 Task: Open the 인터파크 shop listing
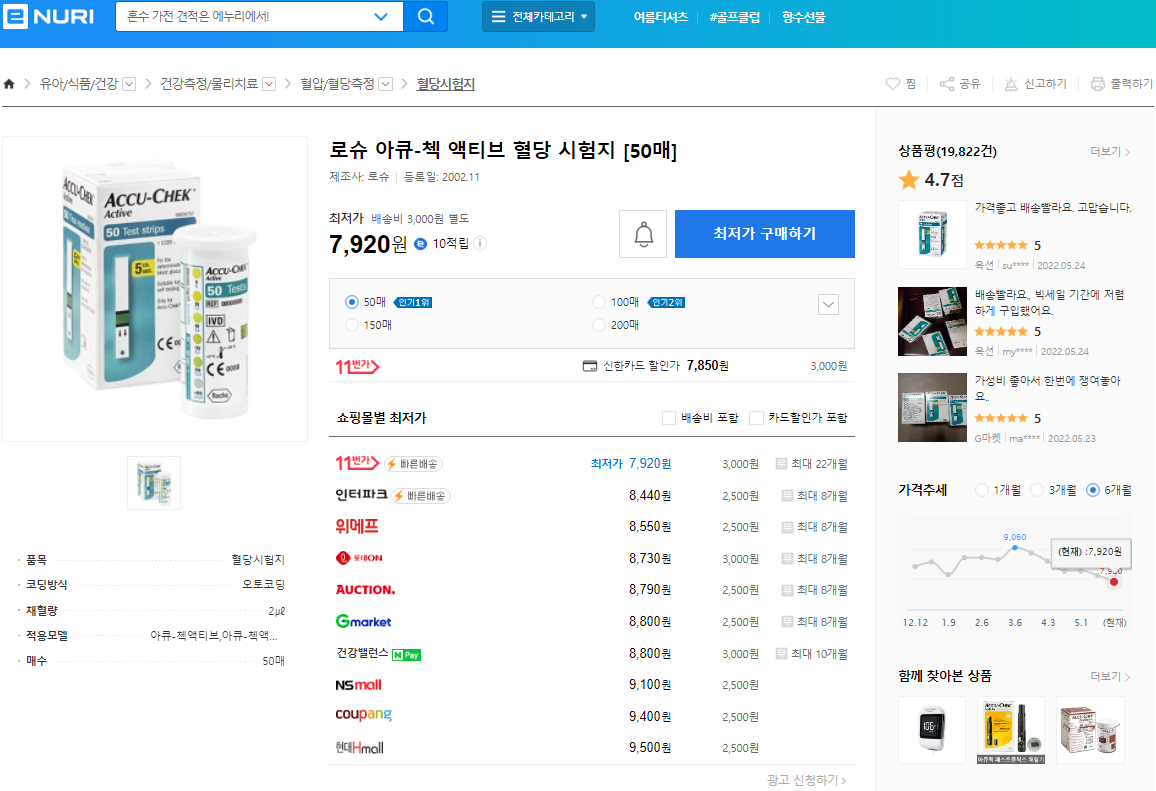click(361, 495)
